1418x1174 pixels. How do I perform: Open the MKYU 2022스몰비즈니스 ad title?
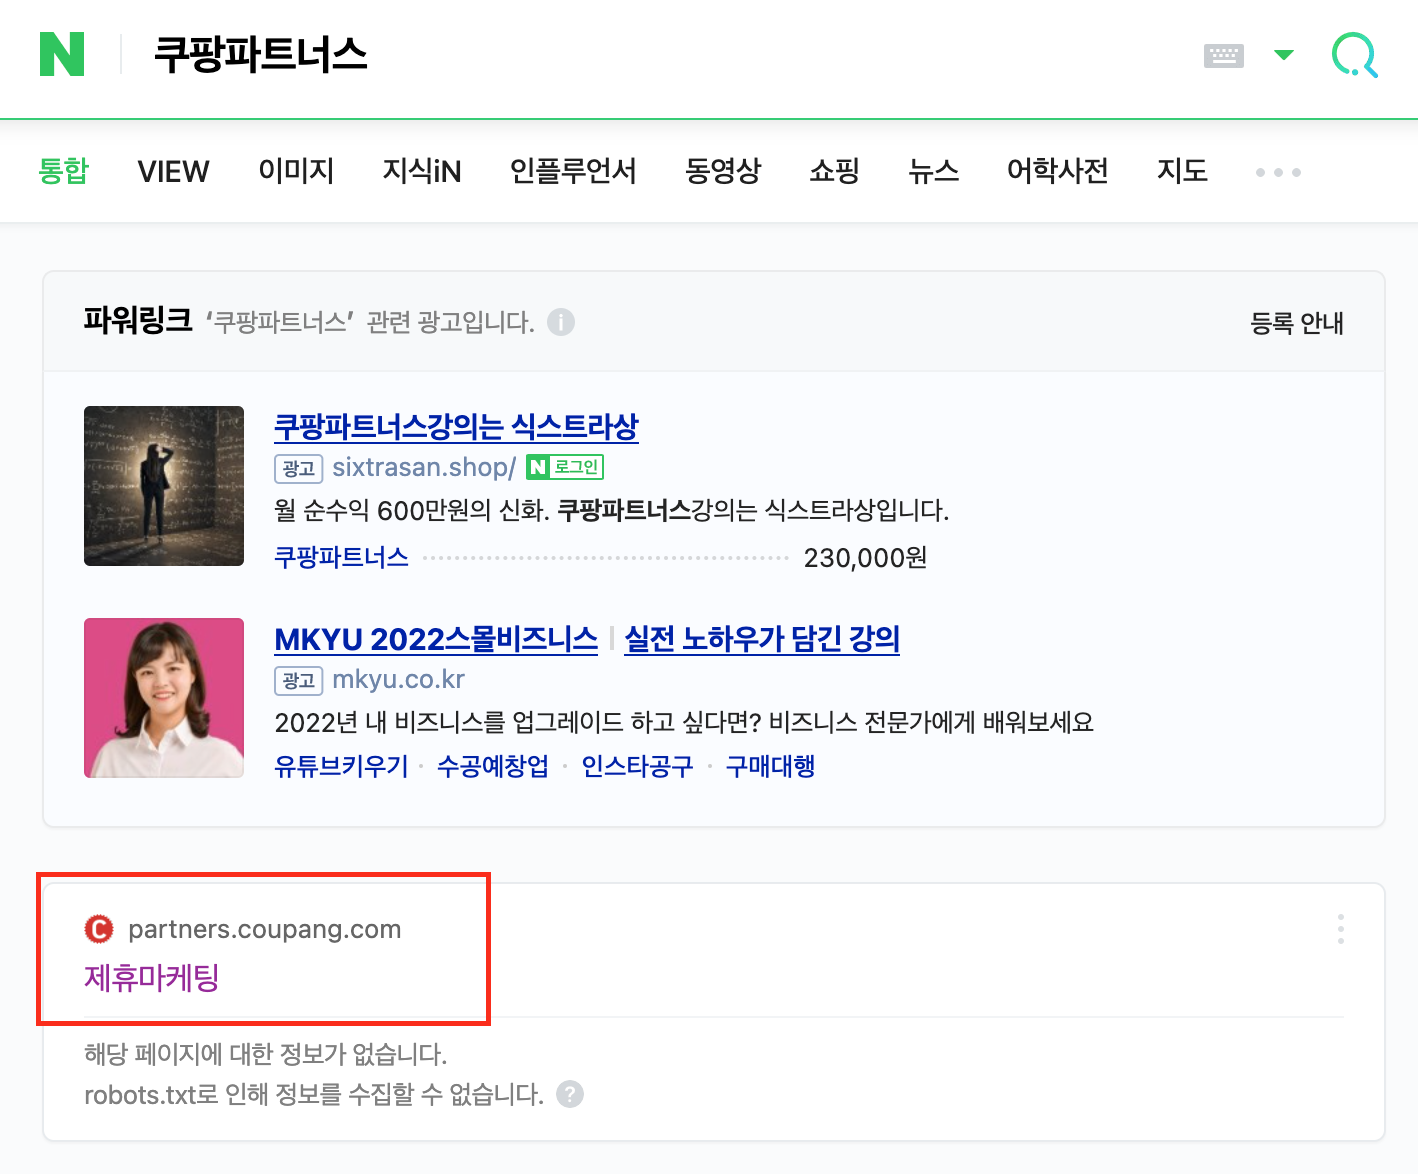pyautogui.click(x=436, y=639)
